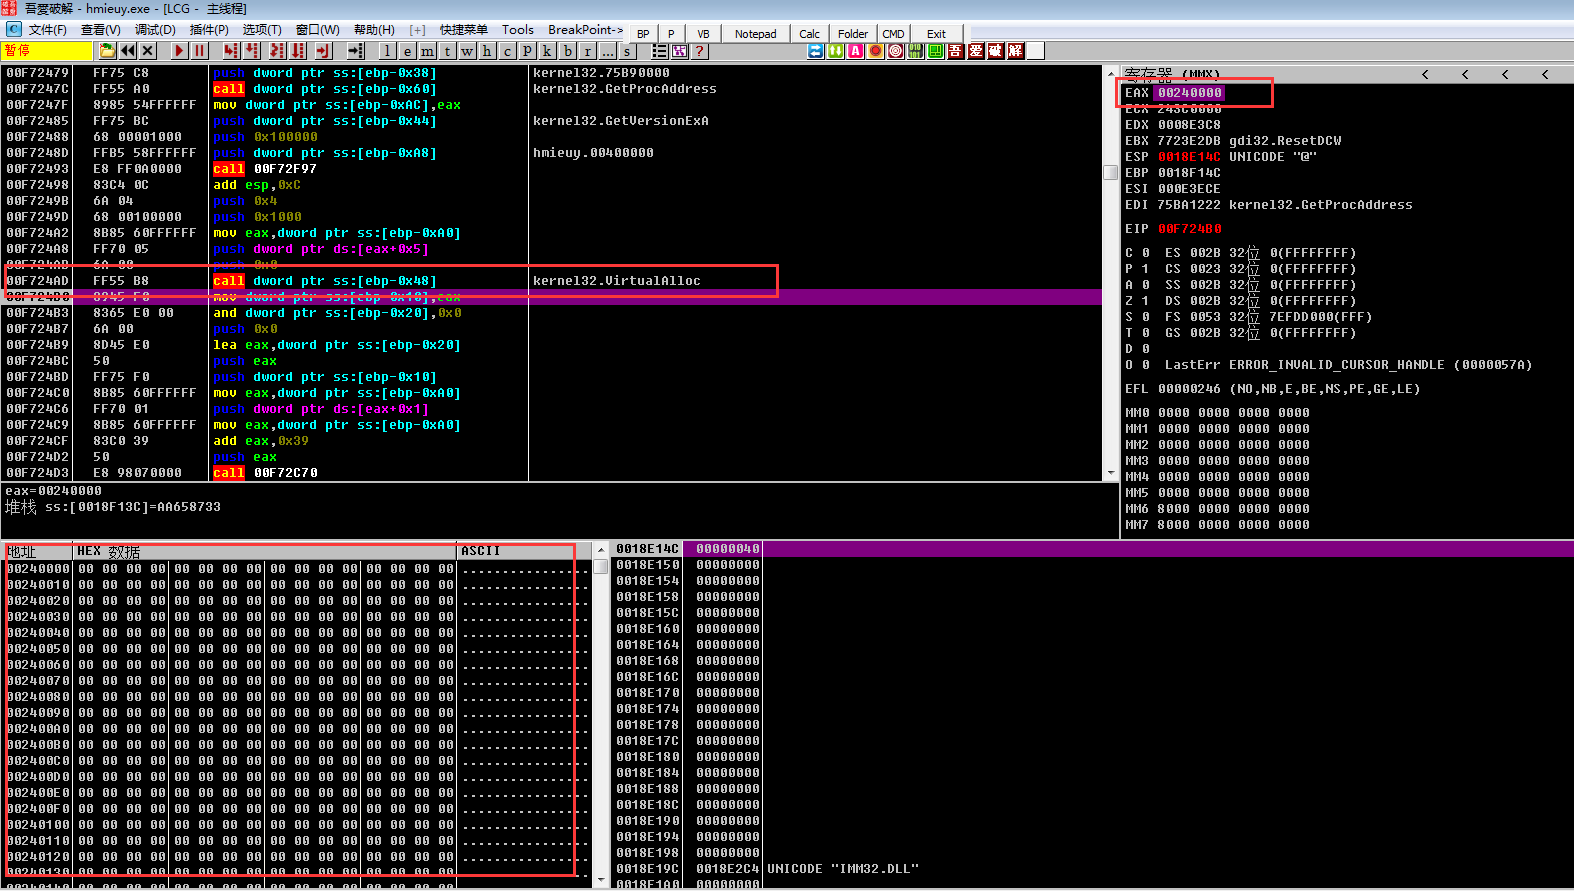The height and width of the screenshot is (891, 1574).
Task: Open the 查看(V) menu
Action: tap(101, 30)
